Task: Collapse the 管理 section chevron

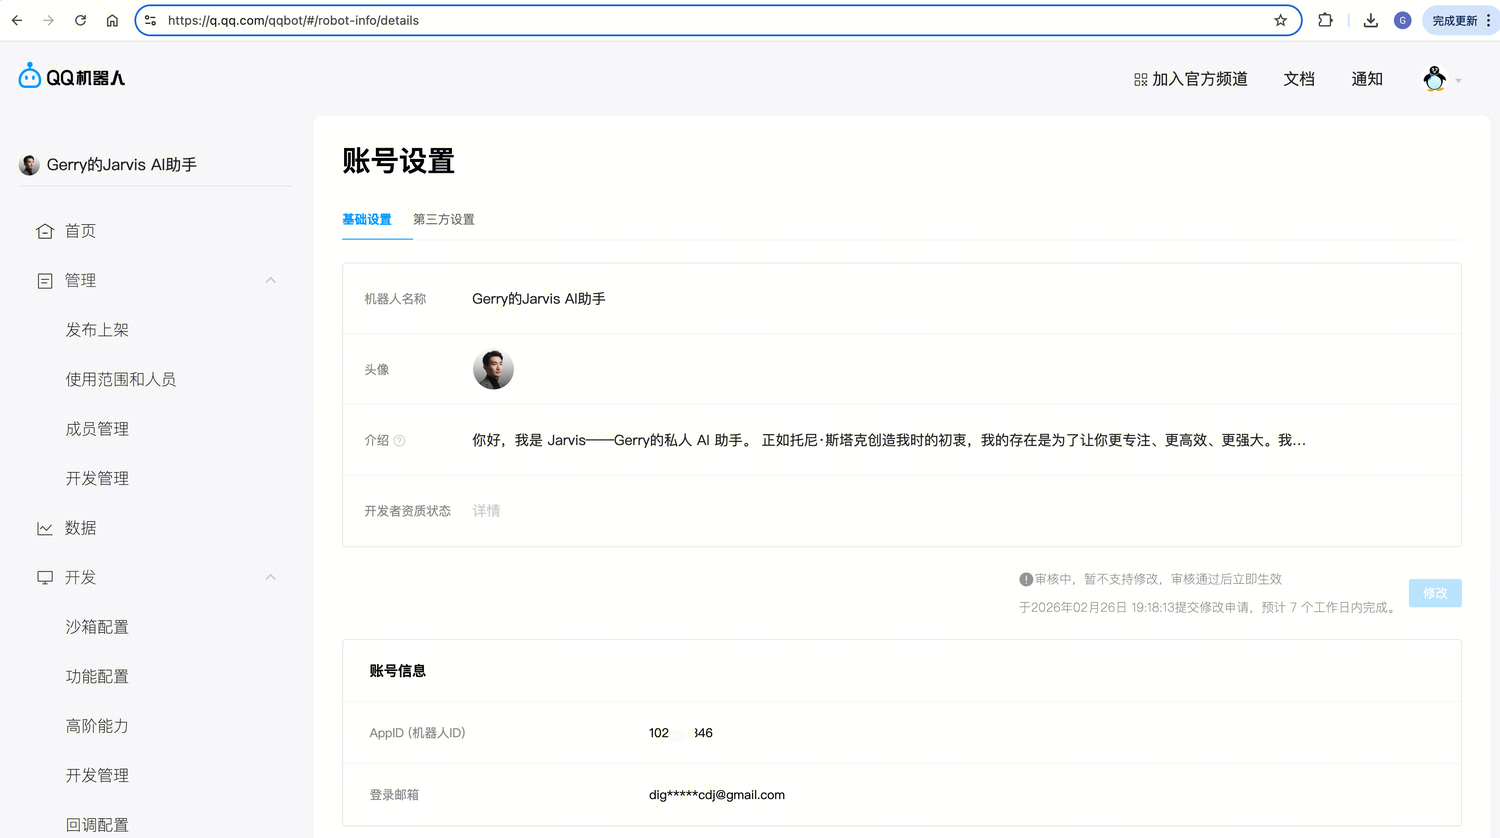Action: click(270, 281)
